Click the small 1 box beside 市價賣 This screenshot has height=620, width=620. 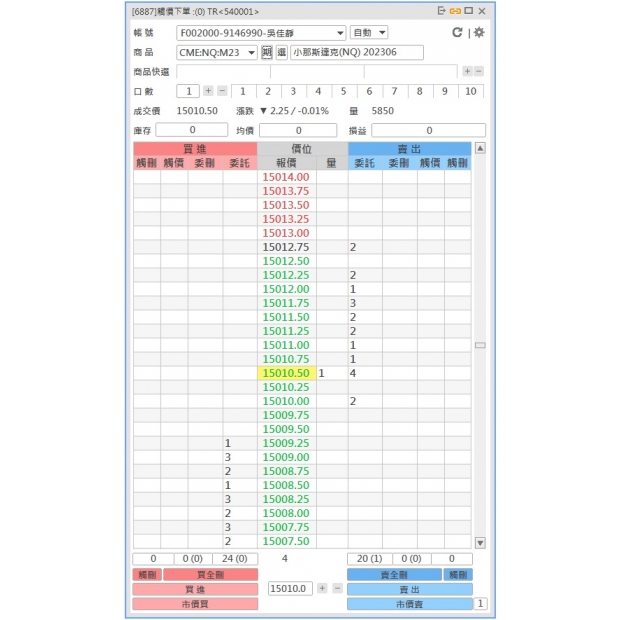(x=480, y=603)
